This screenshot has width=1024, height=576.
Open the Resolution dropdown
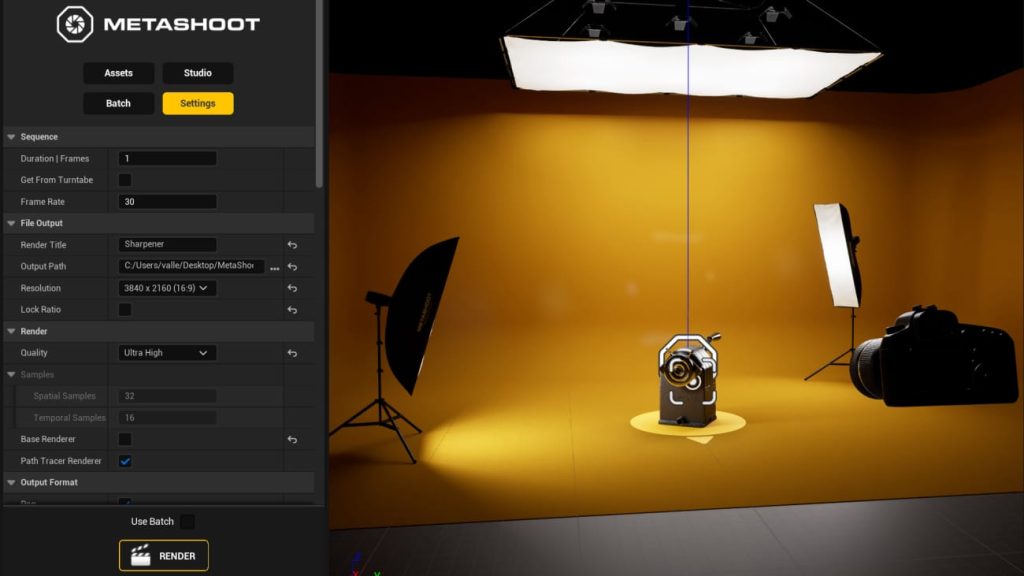pyautogui.click(x=167, y=288)
